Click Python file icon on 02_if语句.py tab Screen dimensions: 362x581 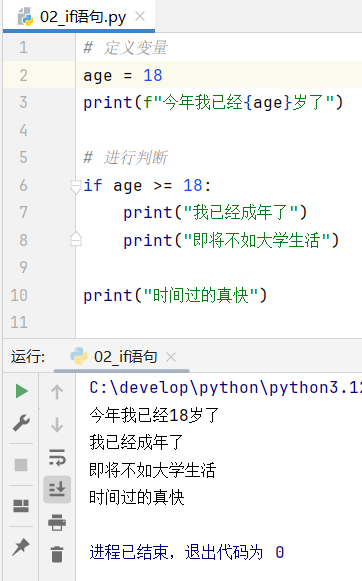coord(26,17)
